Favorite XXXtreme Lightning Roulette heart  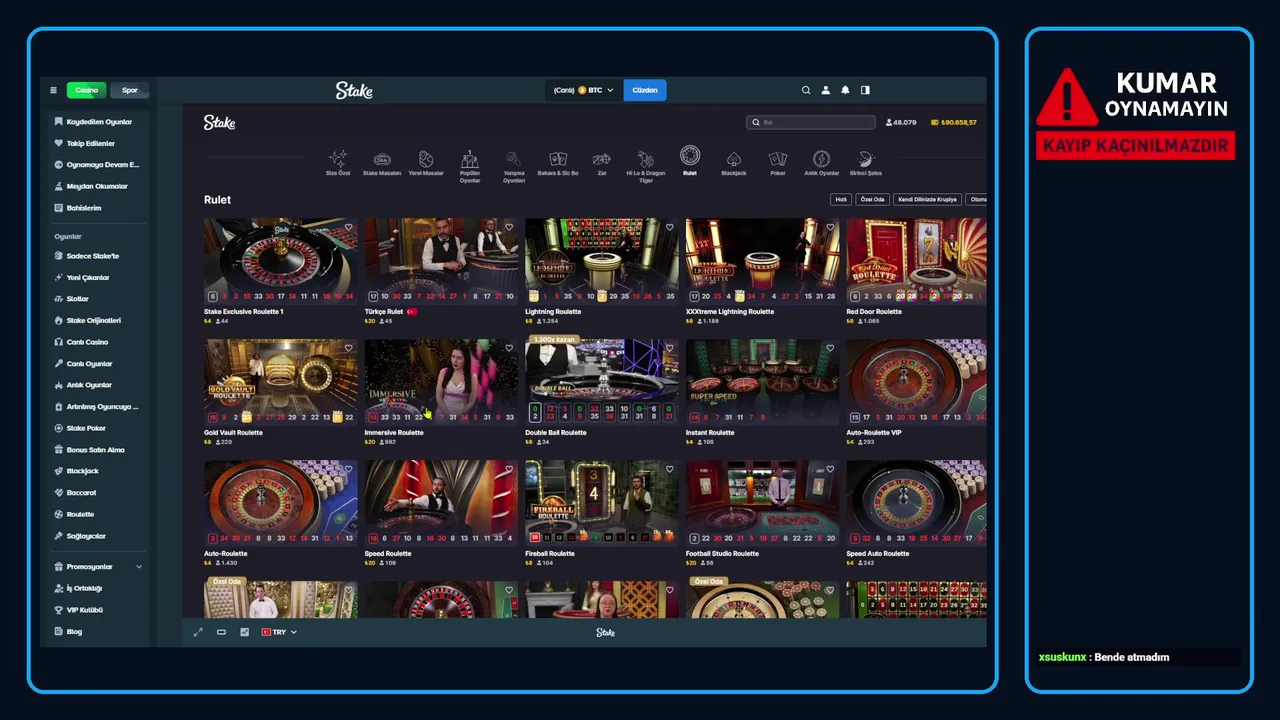830,227
